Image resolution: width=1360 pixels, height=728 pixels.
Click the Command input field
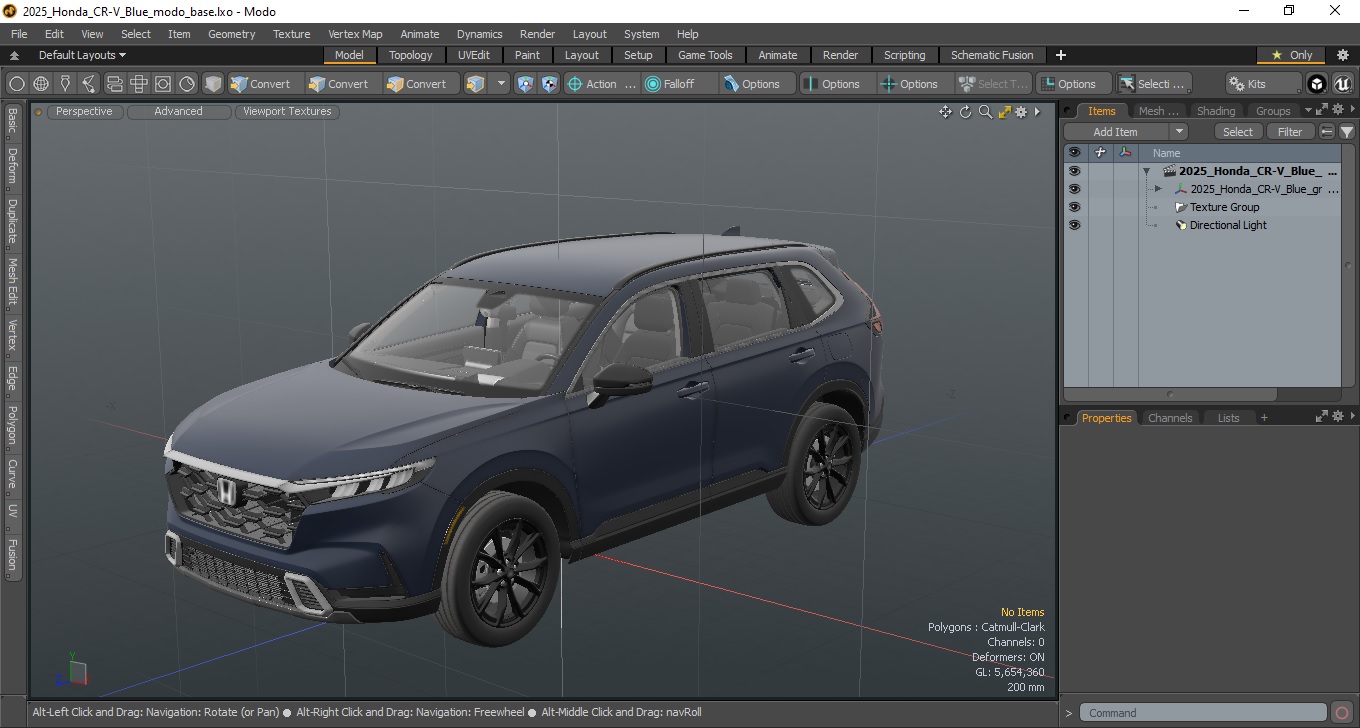(1205, 713)
